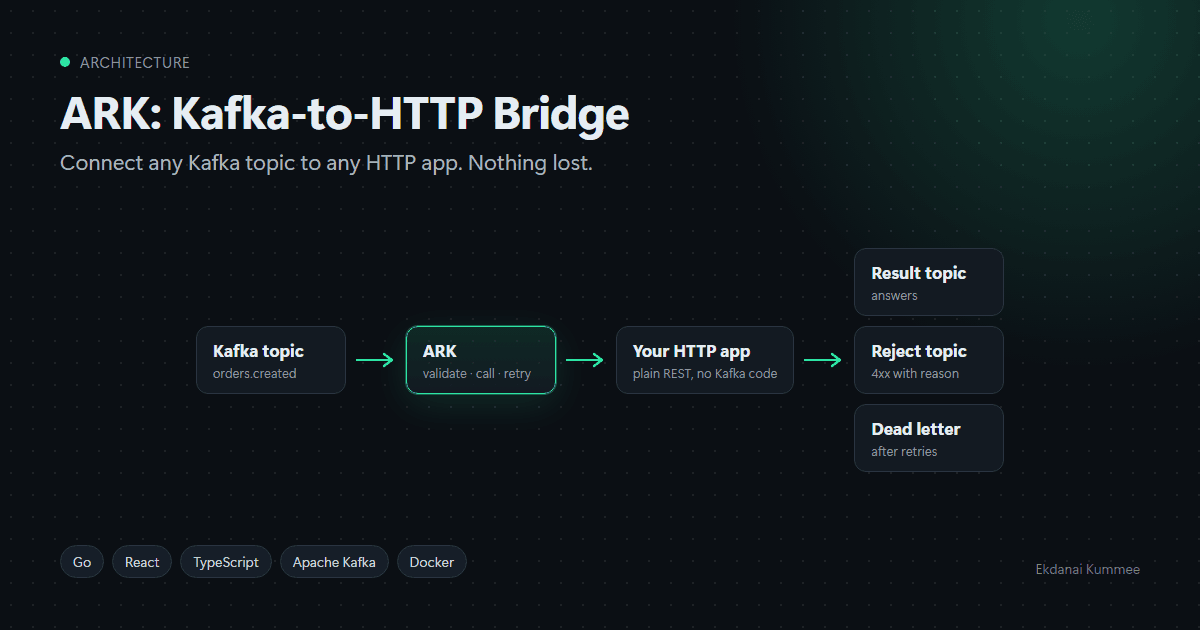Select the Reject topic card

tap(929, 360)
